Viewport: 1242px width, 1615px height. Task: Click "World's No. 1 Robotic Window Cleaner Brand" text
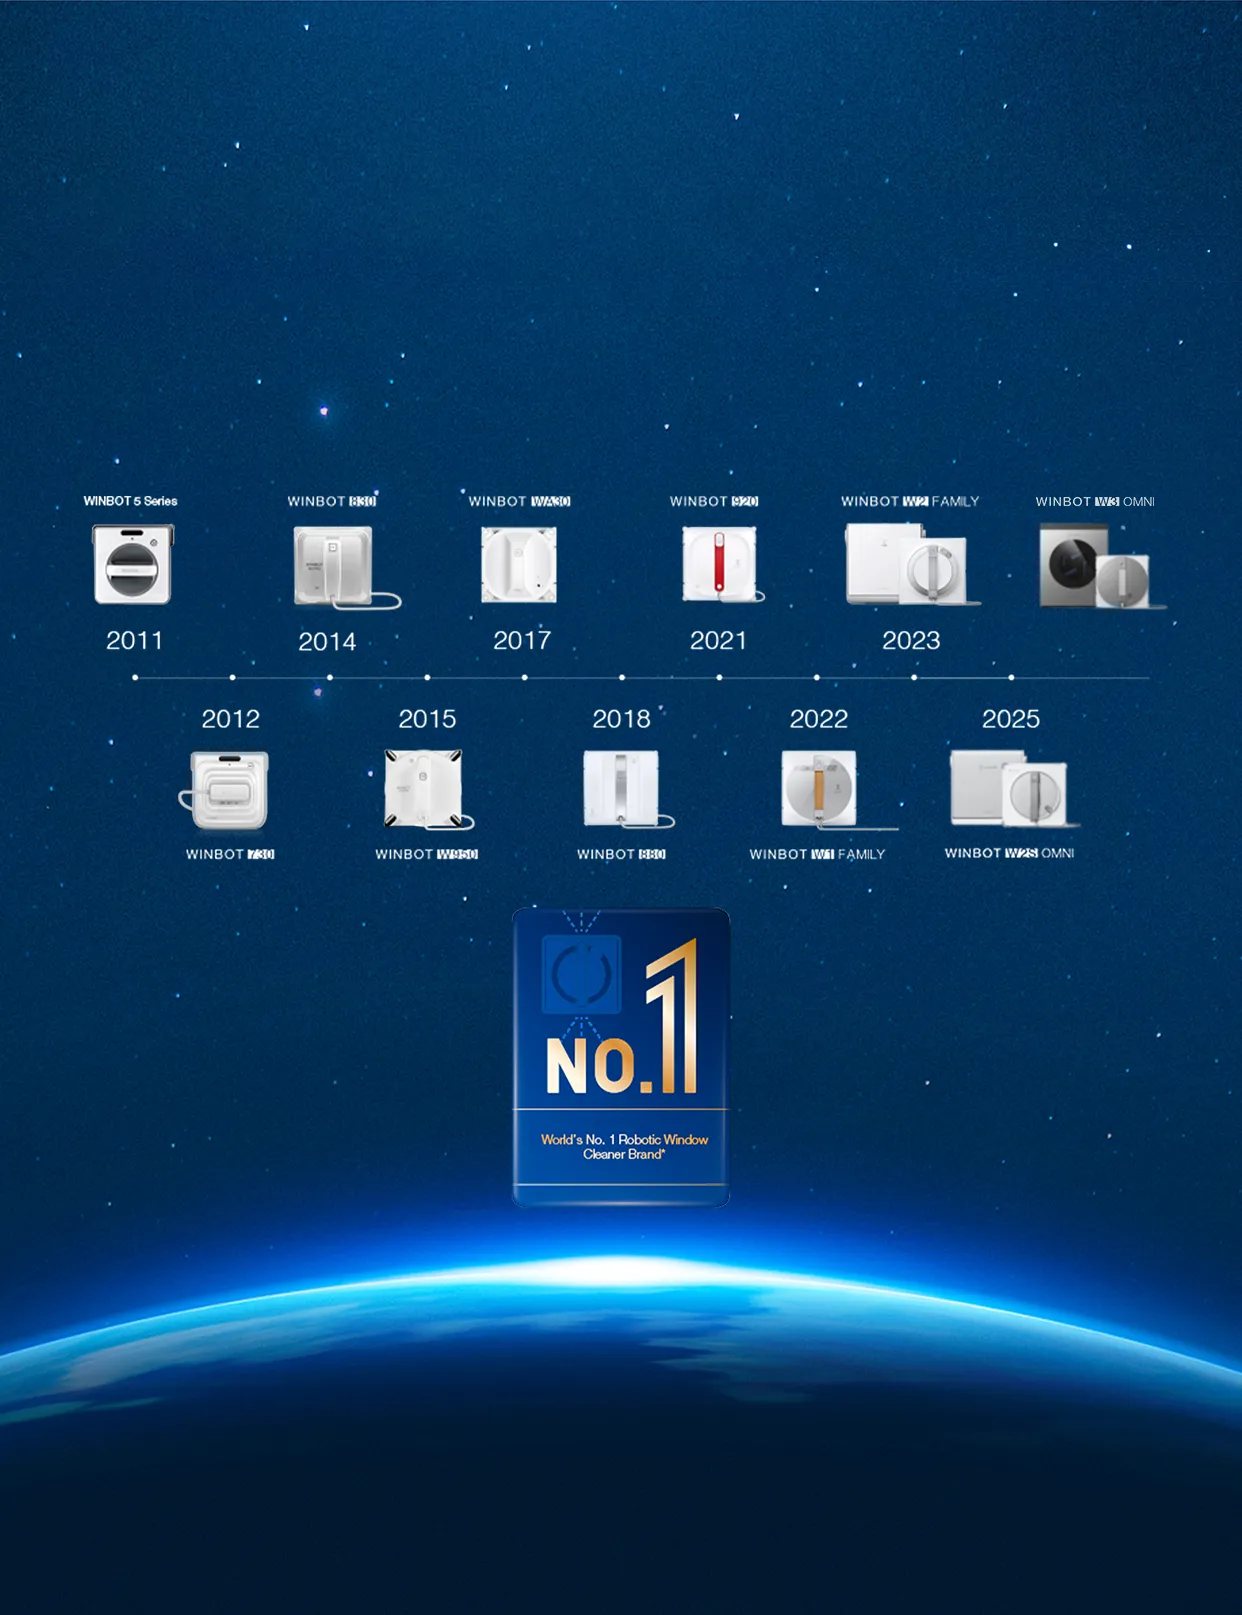click(x=624, y=1147)
